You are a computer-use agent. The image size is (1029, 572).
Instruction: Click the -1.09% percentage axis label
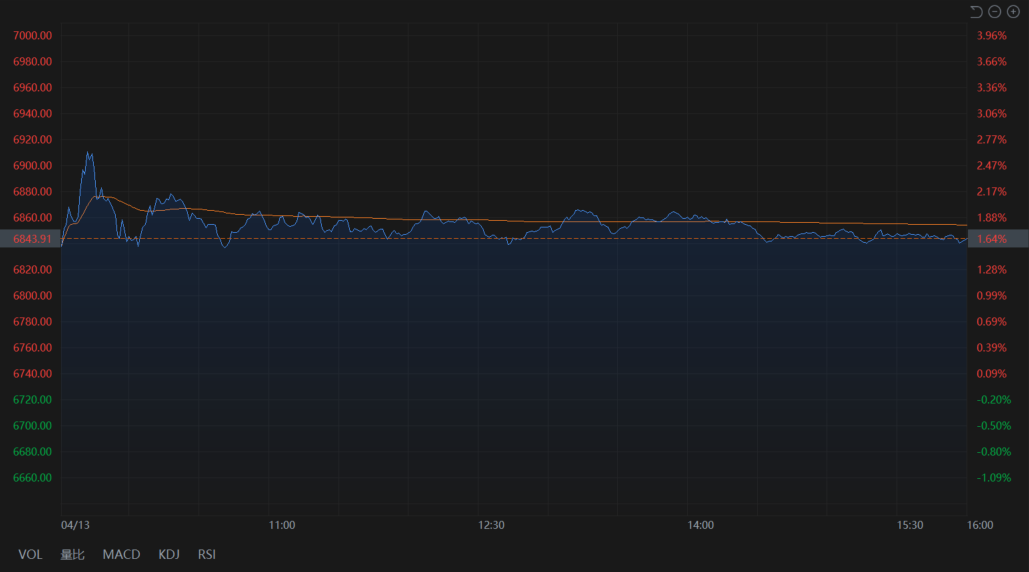point(993,478)
